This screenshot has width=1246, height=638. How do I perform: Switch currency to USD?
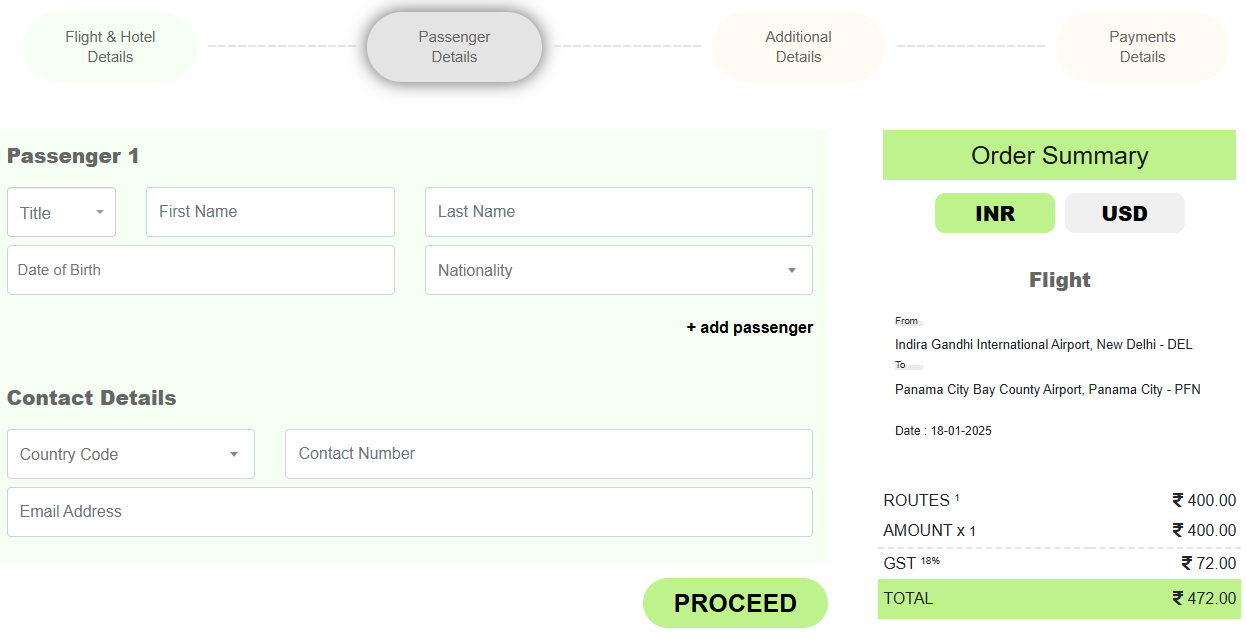(x=1124, y=213)
